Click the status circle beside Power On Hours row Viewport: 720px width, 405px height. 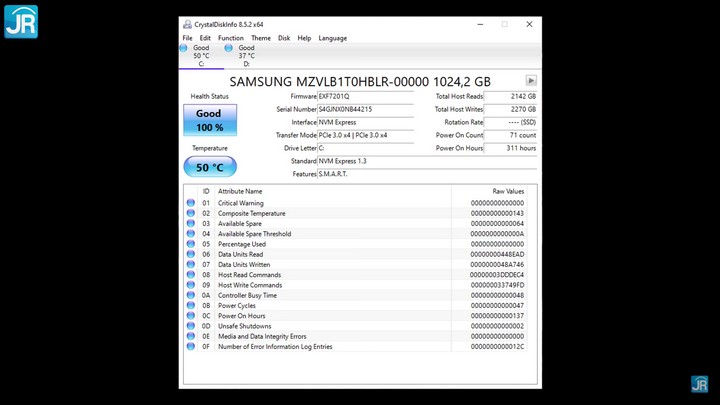191,315
